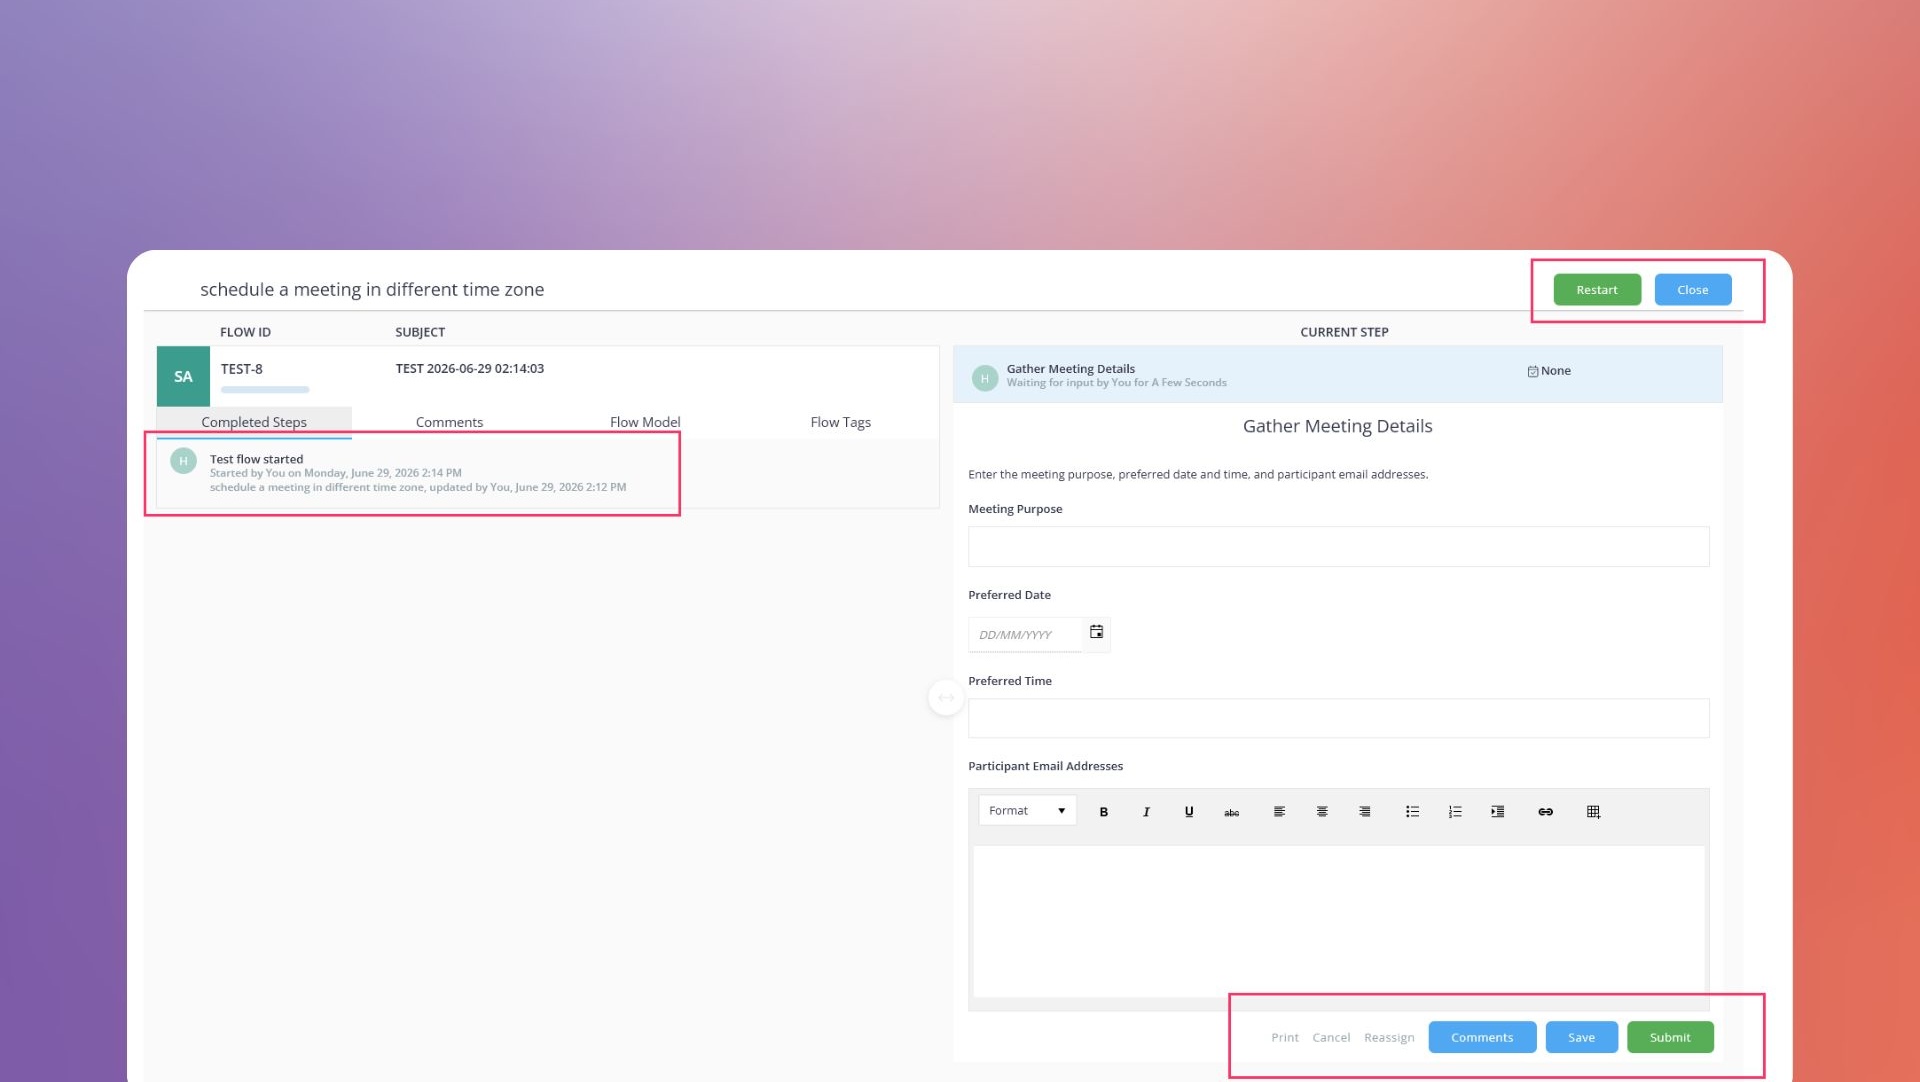Indent text in editor toolbar
Viewport: 1920px width, 1082px height.
[1497, 812]
